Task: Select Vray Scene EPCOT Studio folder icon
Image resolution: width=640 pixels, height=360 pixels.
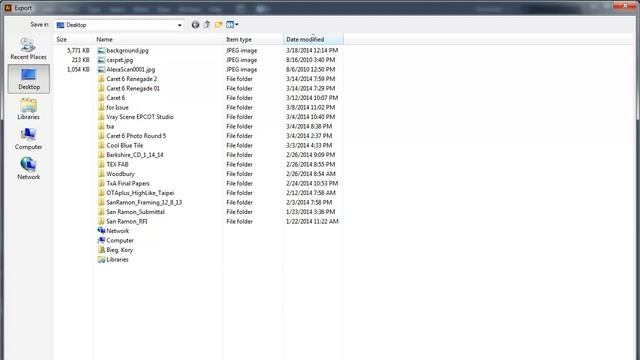Action: pyautogui.click(x=101, y=117)
